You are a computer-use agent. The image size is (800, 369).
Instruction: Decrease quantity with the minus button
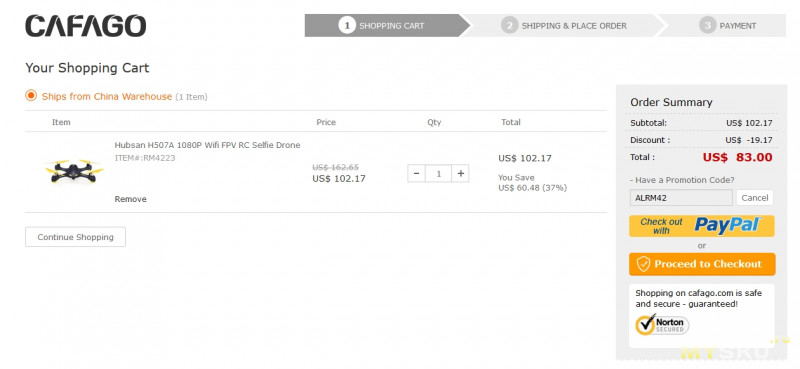coord(416,174)
